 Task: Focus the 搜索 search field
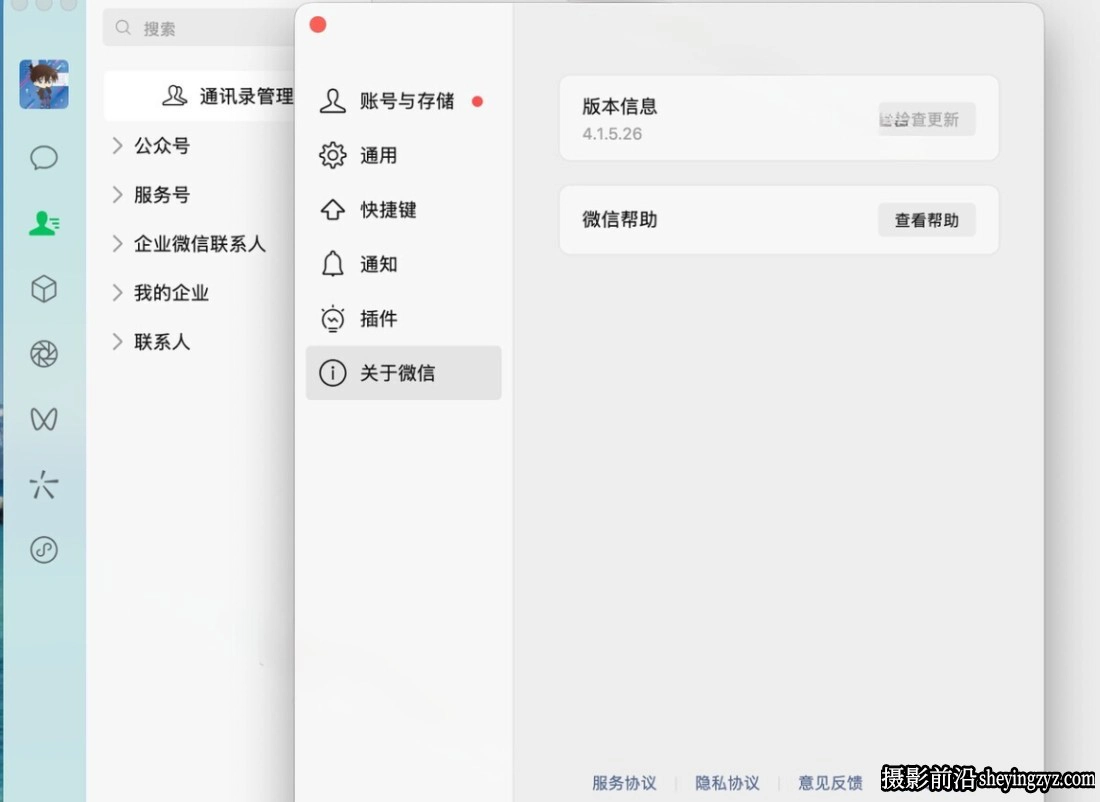[x=199, y=27]
